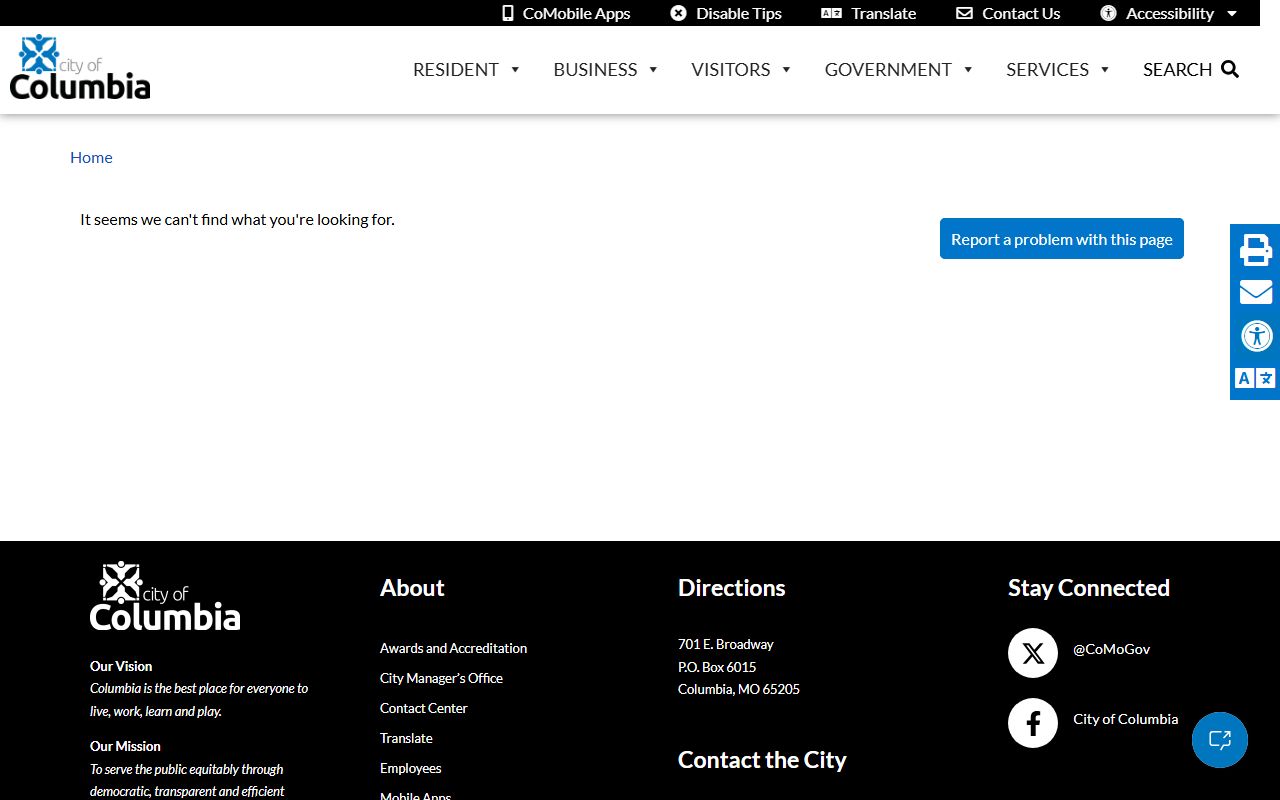
Task: Go to the Home breadcrumb link
Action: (91, 157)
